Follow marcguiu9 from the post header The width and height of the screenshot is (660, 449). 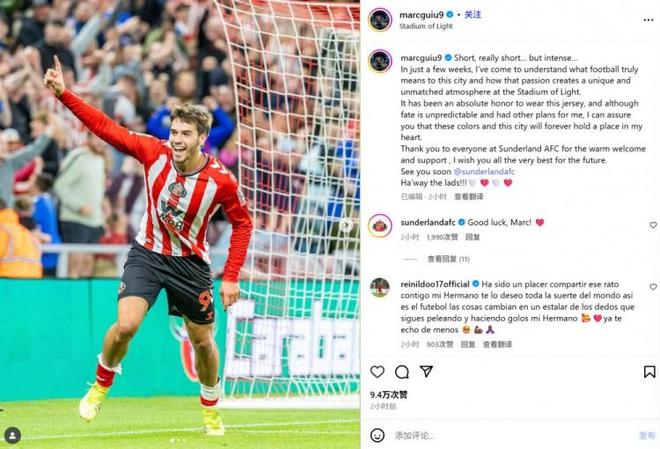tap(472, 15)
